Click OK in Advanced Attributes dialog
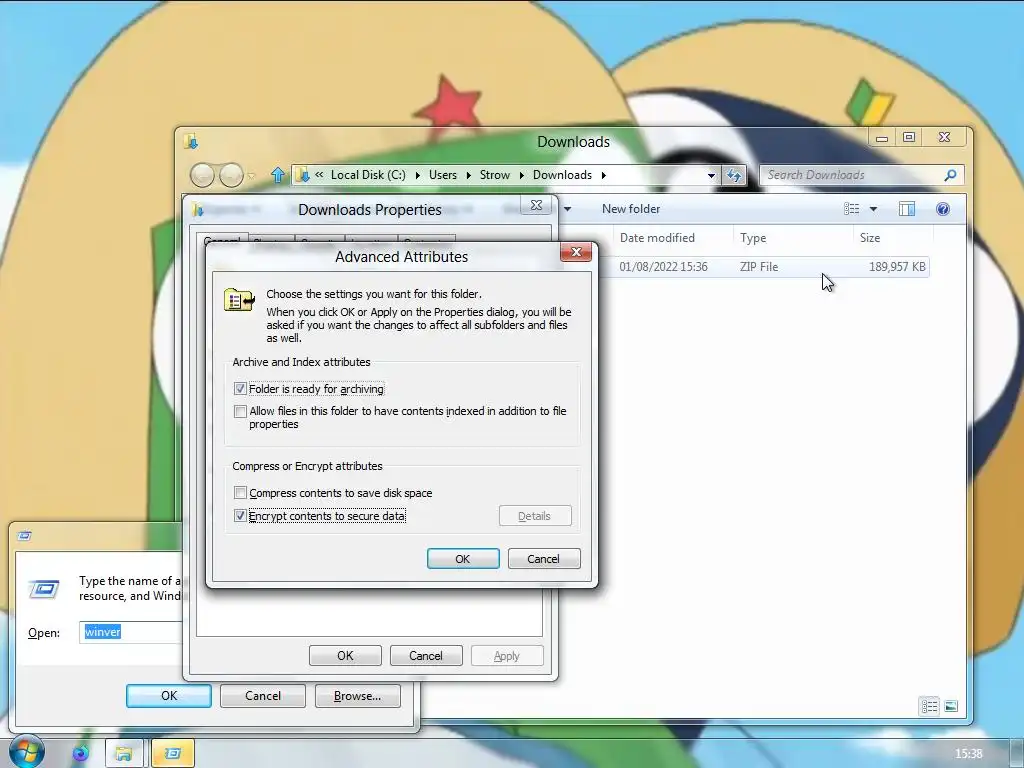The width and height of the screenshot is (1024, 768). tap(463, 559)
